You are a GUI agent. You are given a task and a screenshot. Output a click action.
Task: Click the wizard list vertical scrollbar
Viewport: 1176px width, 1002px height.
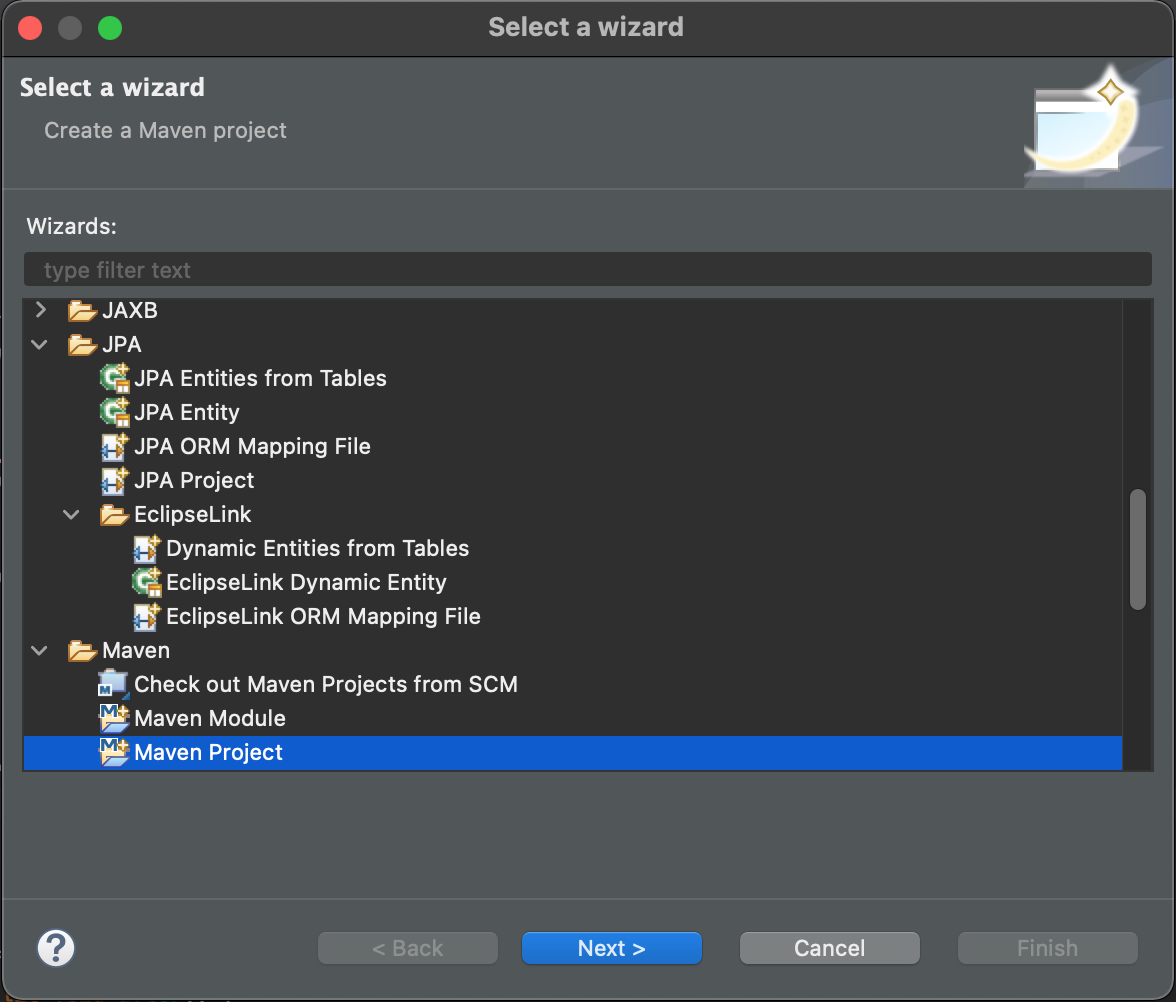click(1138, 549)
